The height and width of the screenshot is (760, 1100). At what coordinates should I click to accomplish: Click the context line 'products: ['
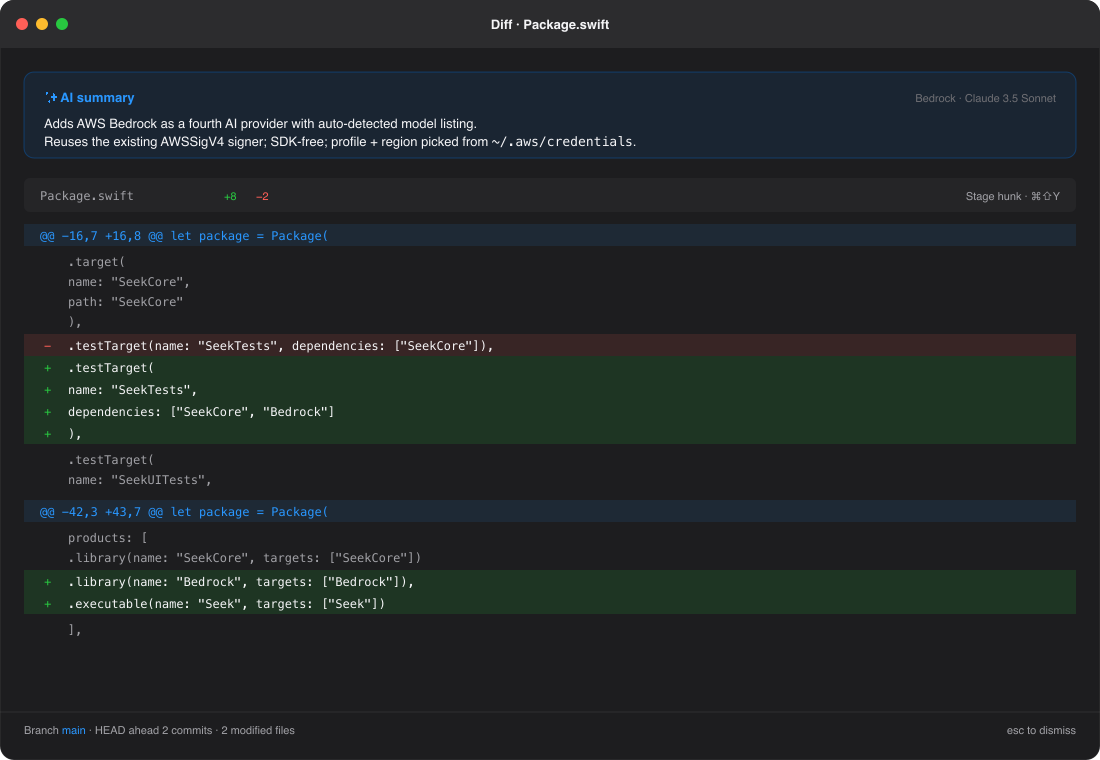point(107,538)
